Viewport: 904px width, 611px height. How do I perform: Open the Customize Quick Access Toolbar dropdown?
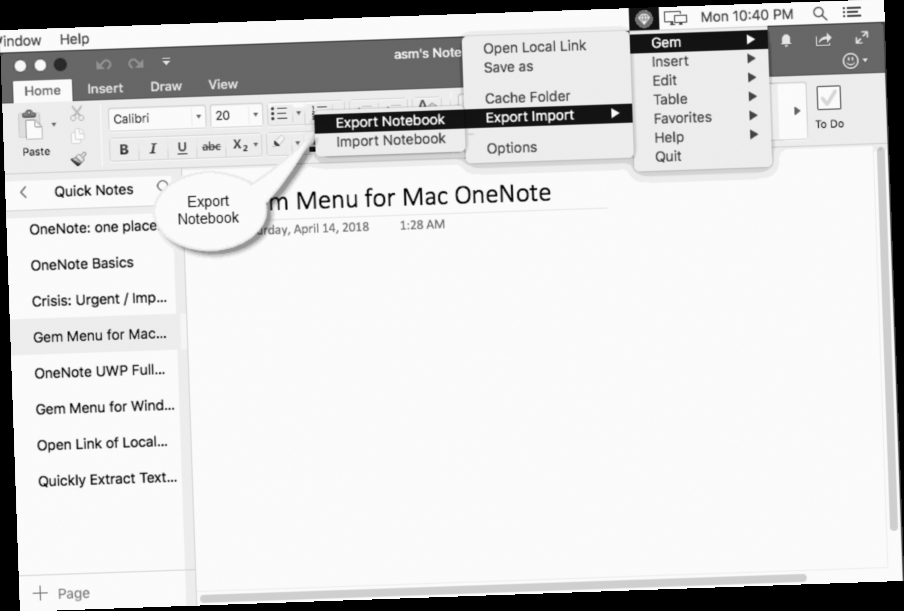pos(166,61)
